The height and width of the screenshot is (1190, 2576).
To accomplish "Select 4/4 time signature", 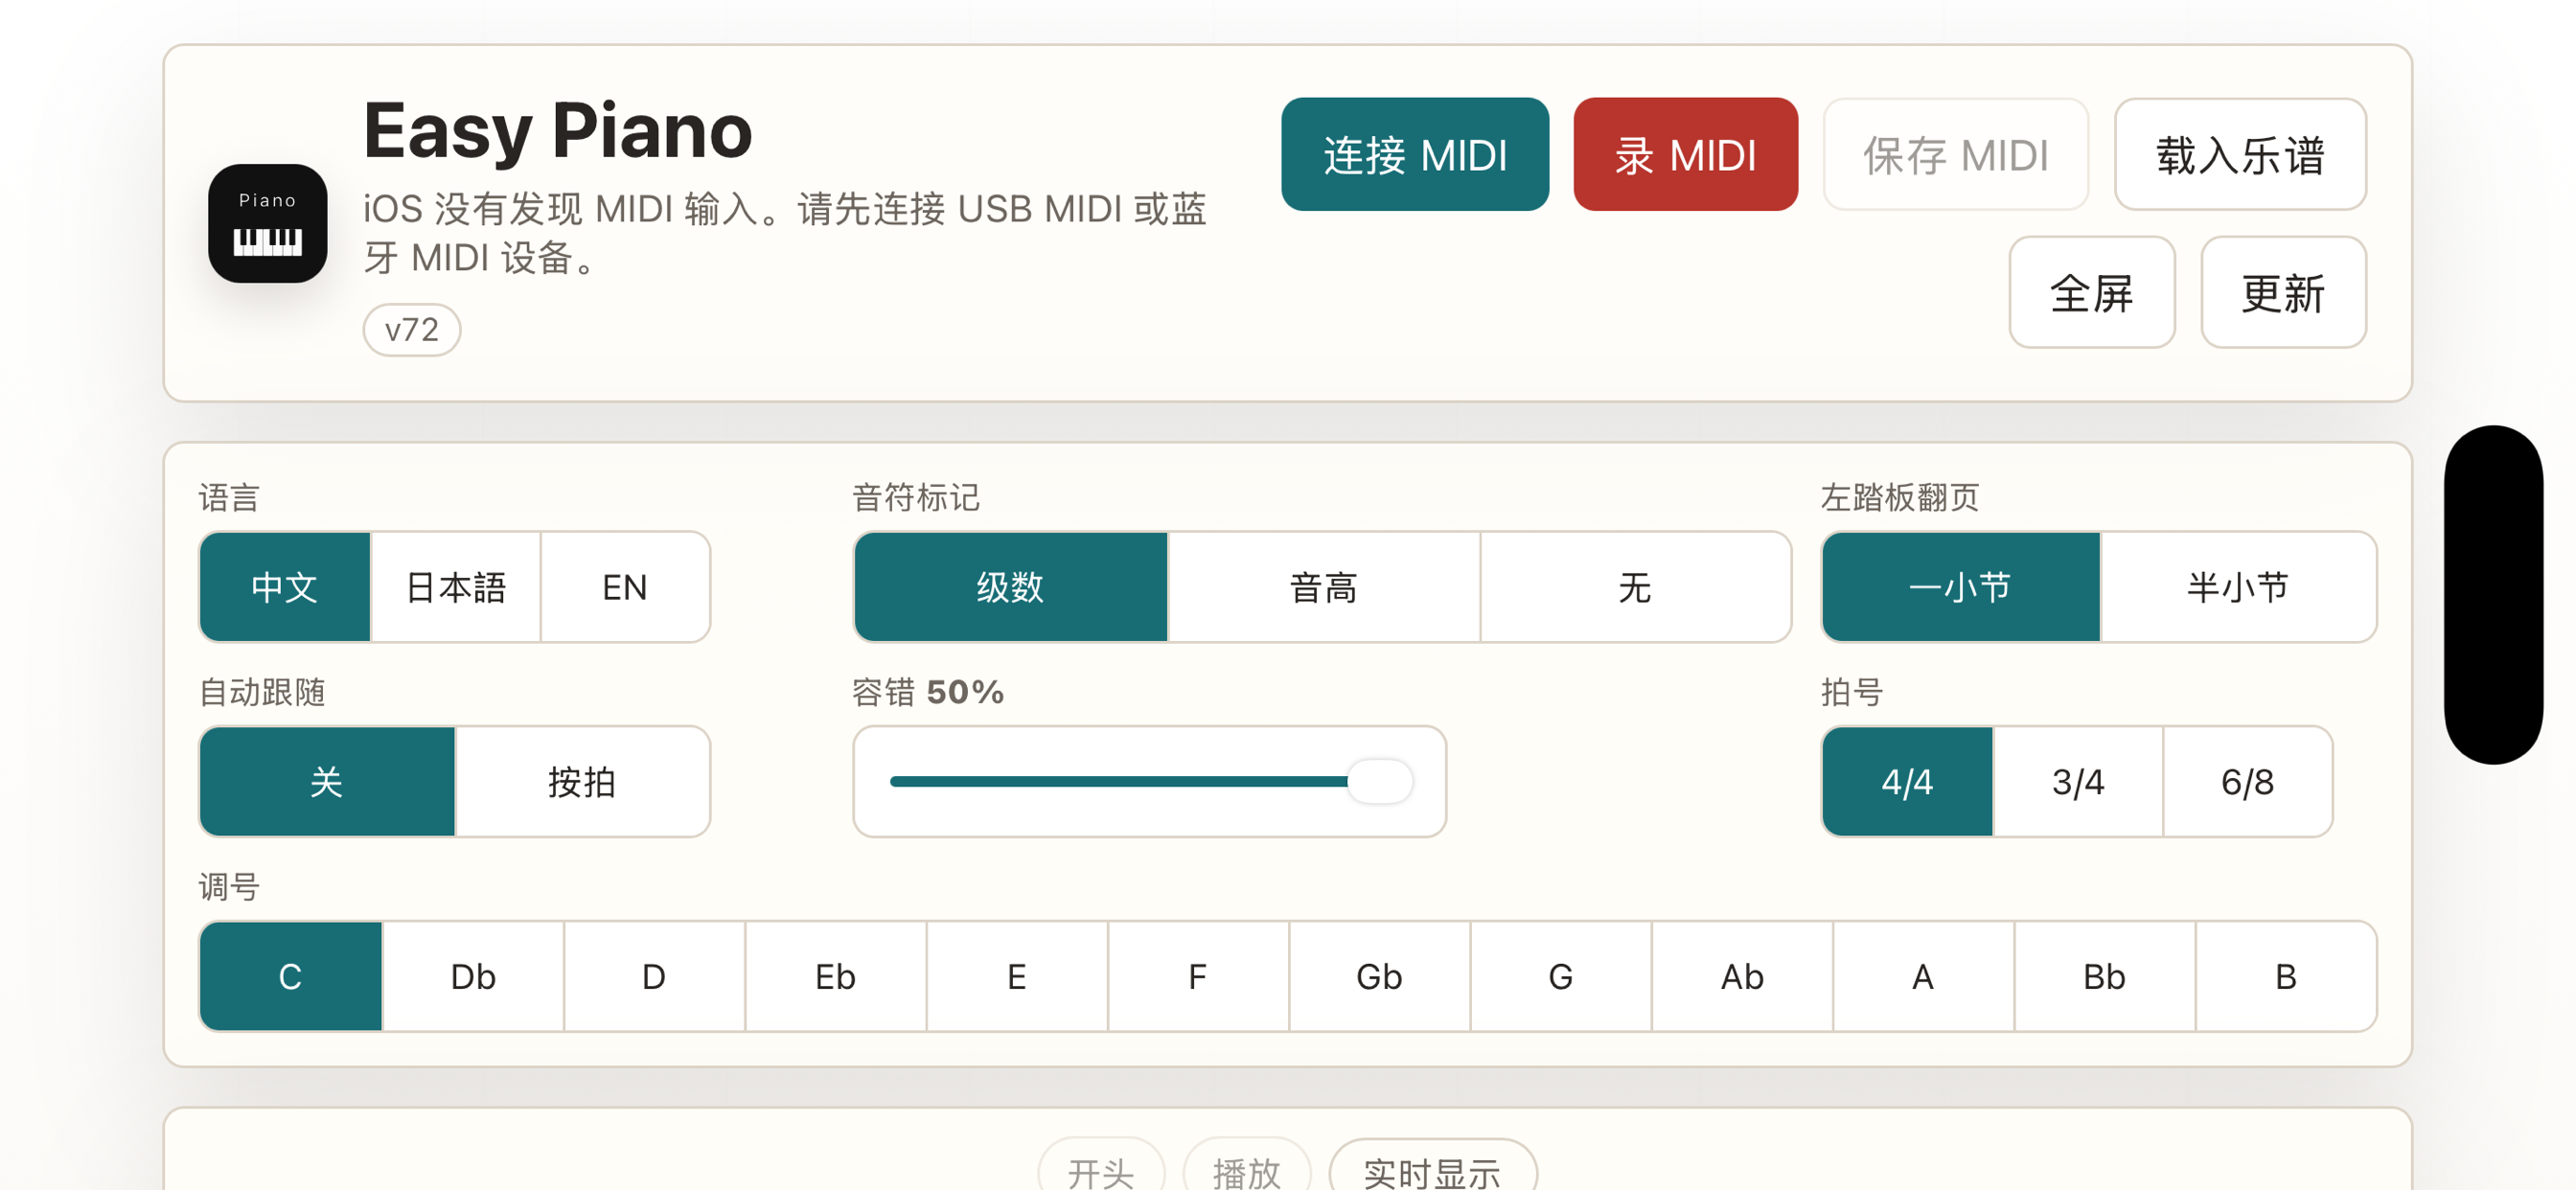I will point(1907,781).
